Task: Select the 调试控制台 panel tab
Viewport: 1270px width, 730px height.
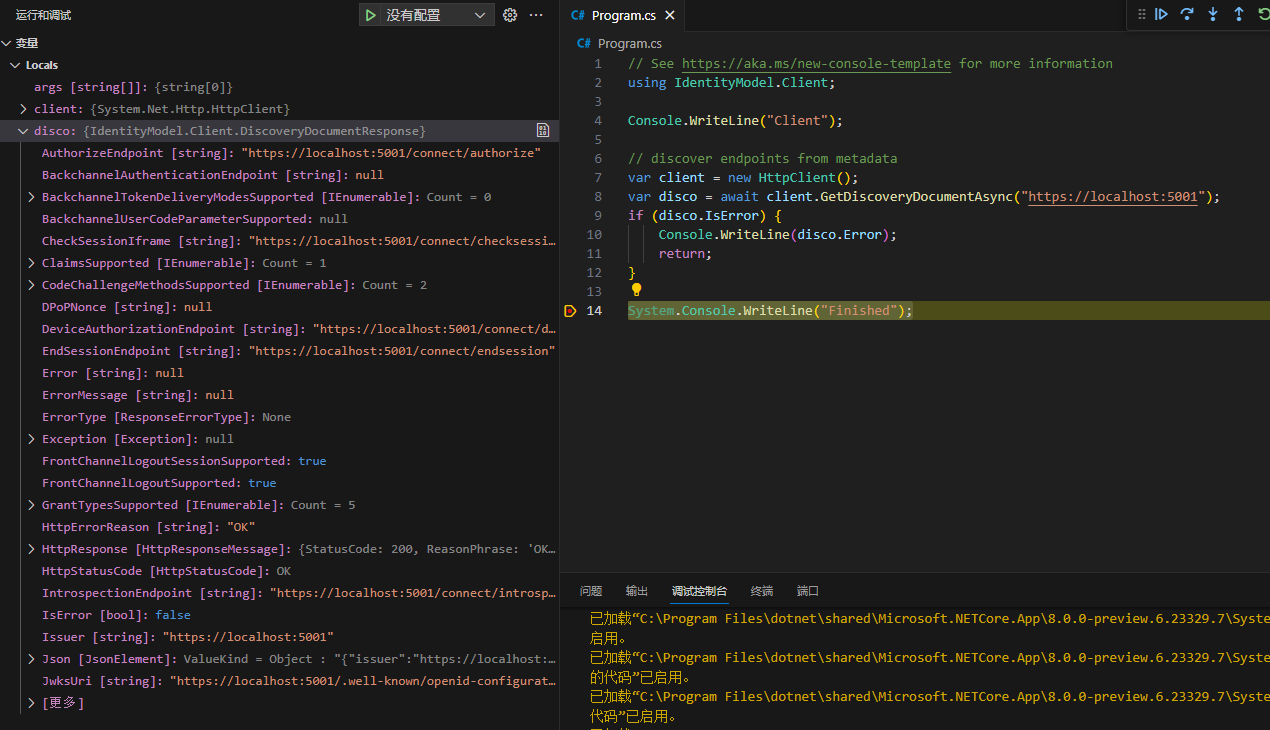Action: pos(700,591)
